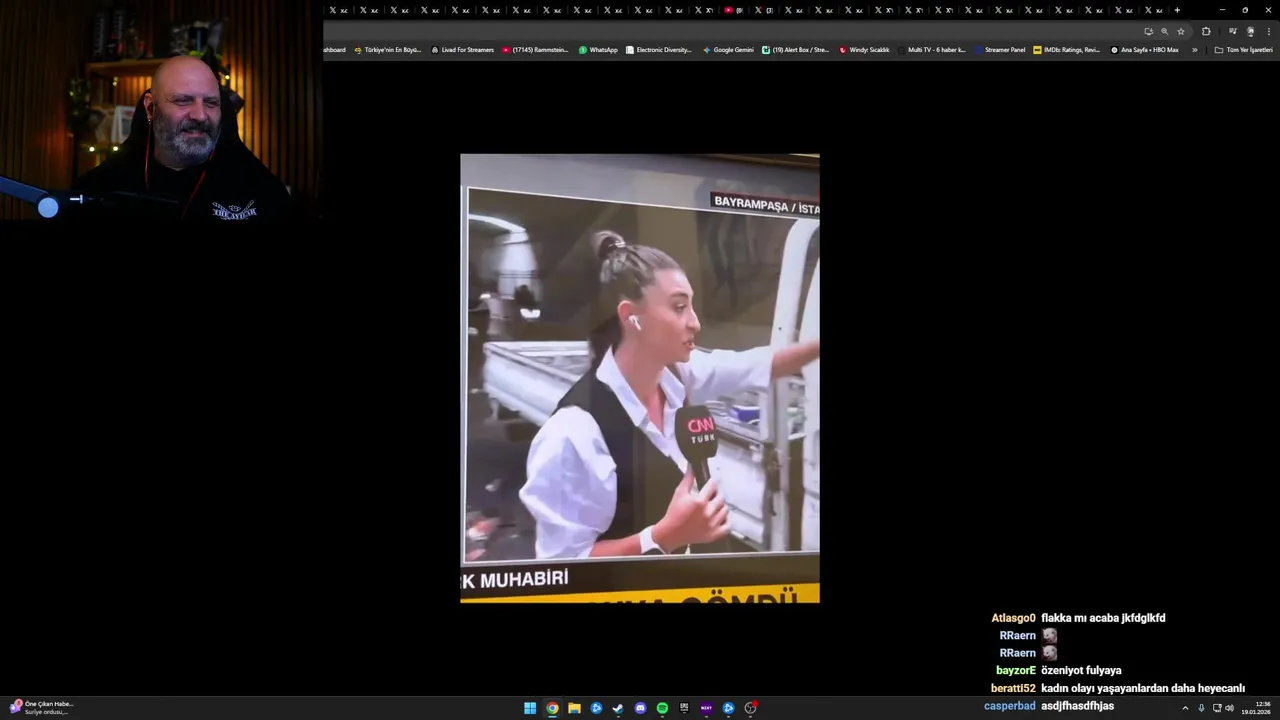This screenshot has height=720, width=1280.
Task: Open the zoom magnifier in the address bar
Action: 1164,31
